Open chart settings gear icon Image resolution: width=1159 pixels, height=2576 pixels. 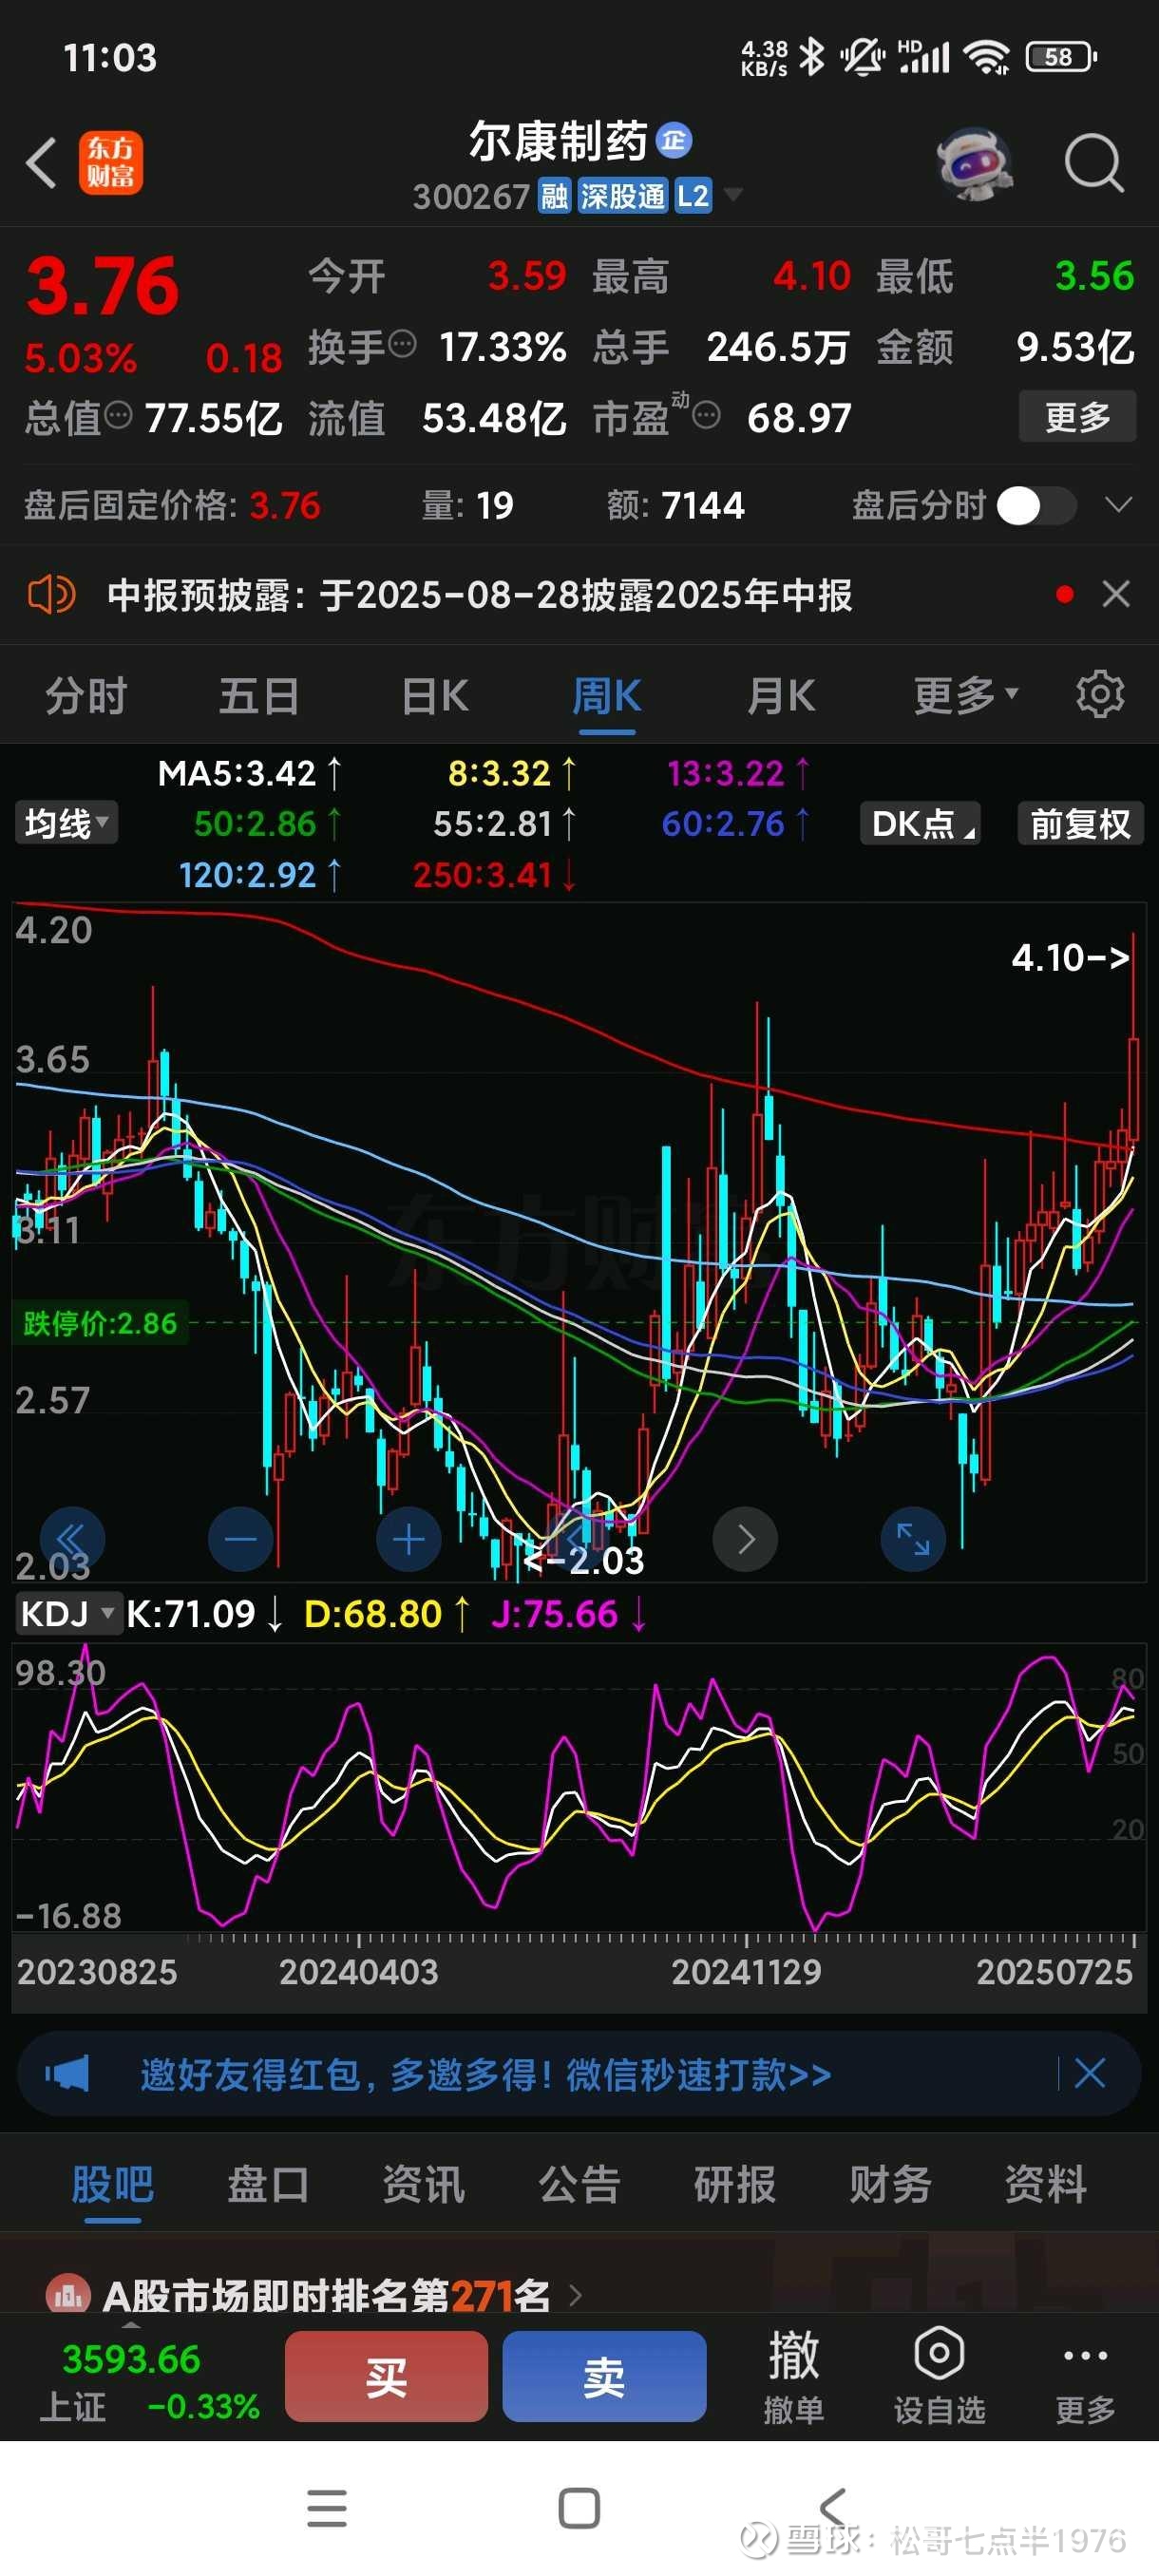click(x=1100, y=694)
